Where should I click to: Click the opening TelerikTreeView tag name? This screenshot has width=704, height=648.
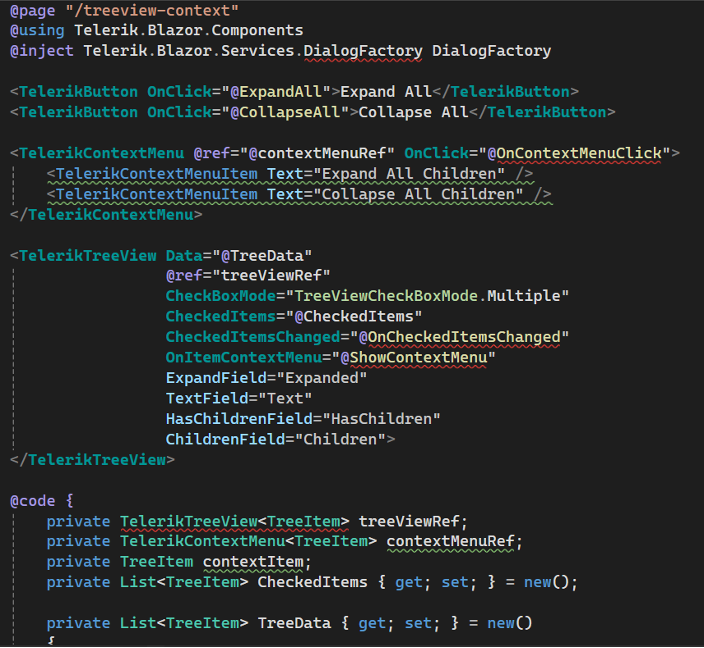(x=88, y=256)
